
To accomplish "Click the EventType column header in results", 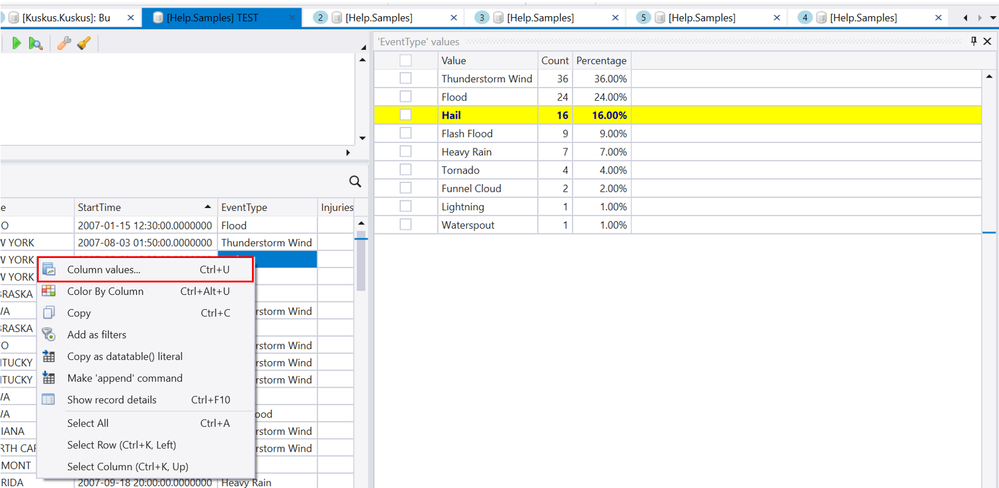I will (x=267, y=207).
